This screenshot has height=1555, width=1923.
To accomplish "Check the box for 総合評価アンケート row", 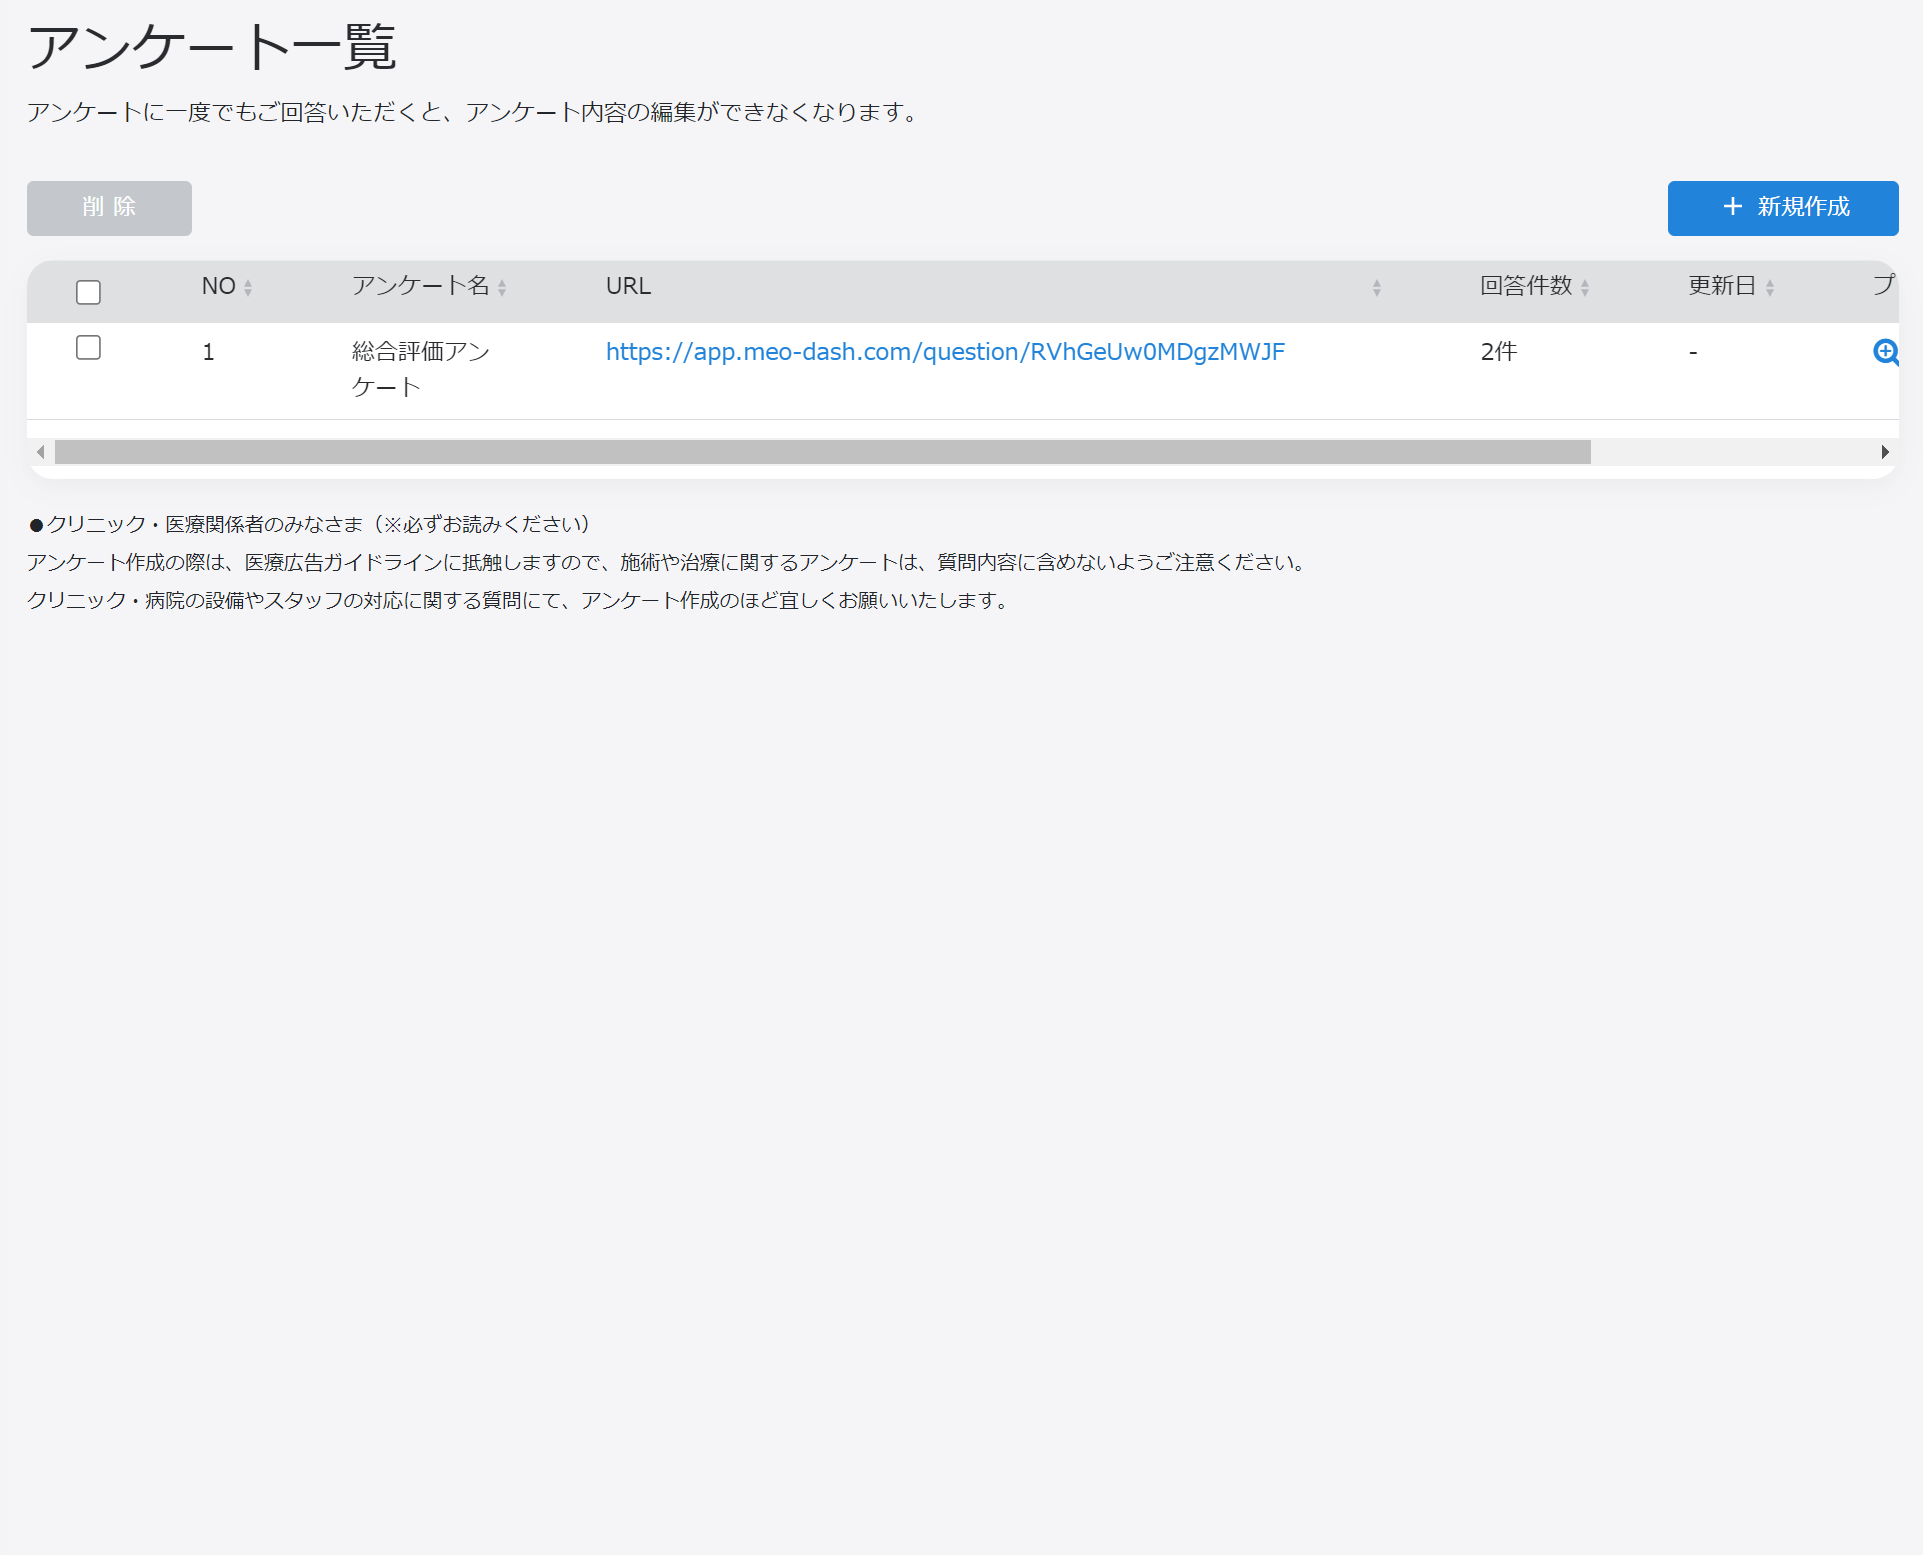I will [88, 347].
